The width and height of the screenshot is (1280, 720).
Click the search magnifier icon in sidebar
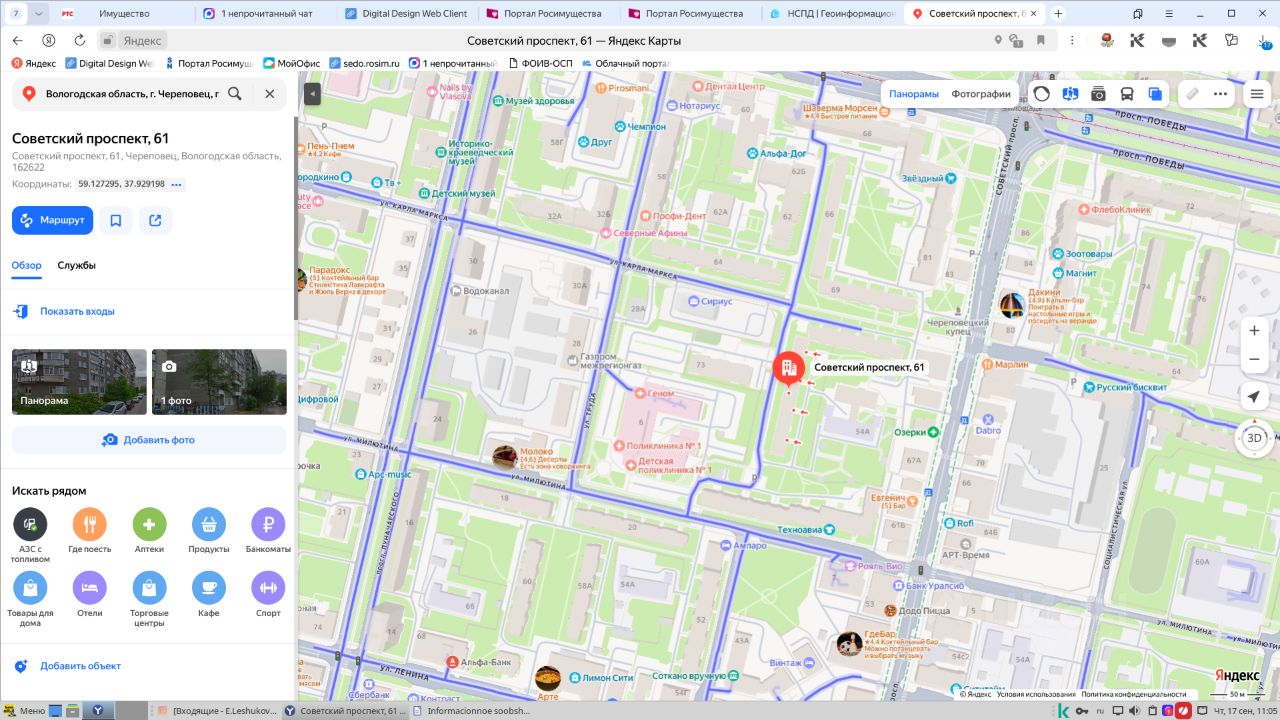(235, 94)
